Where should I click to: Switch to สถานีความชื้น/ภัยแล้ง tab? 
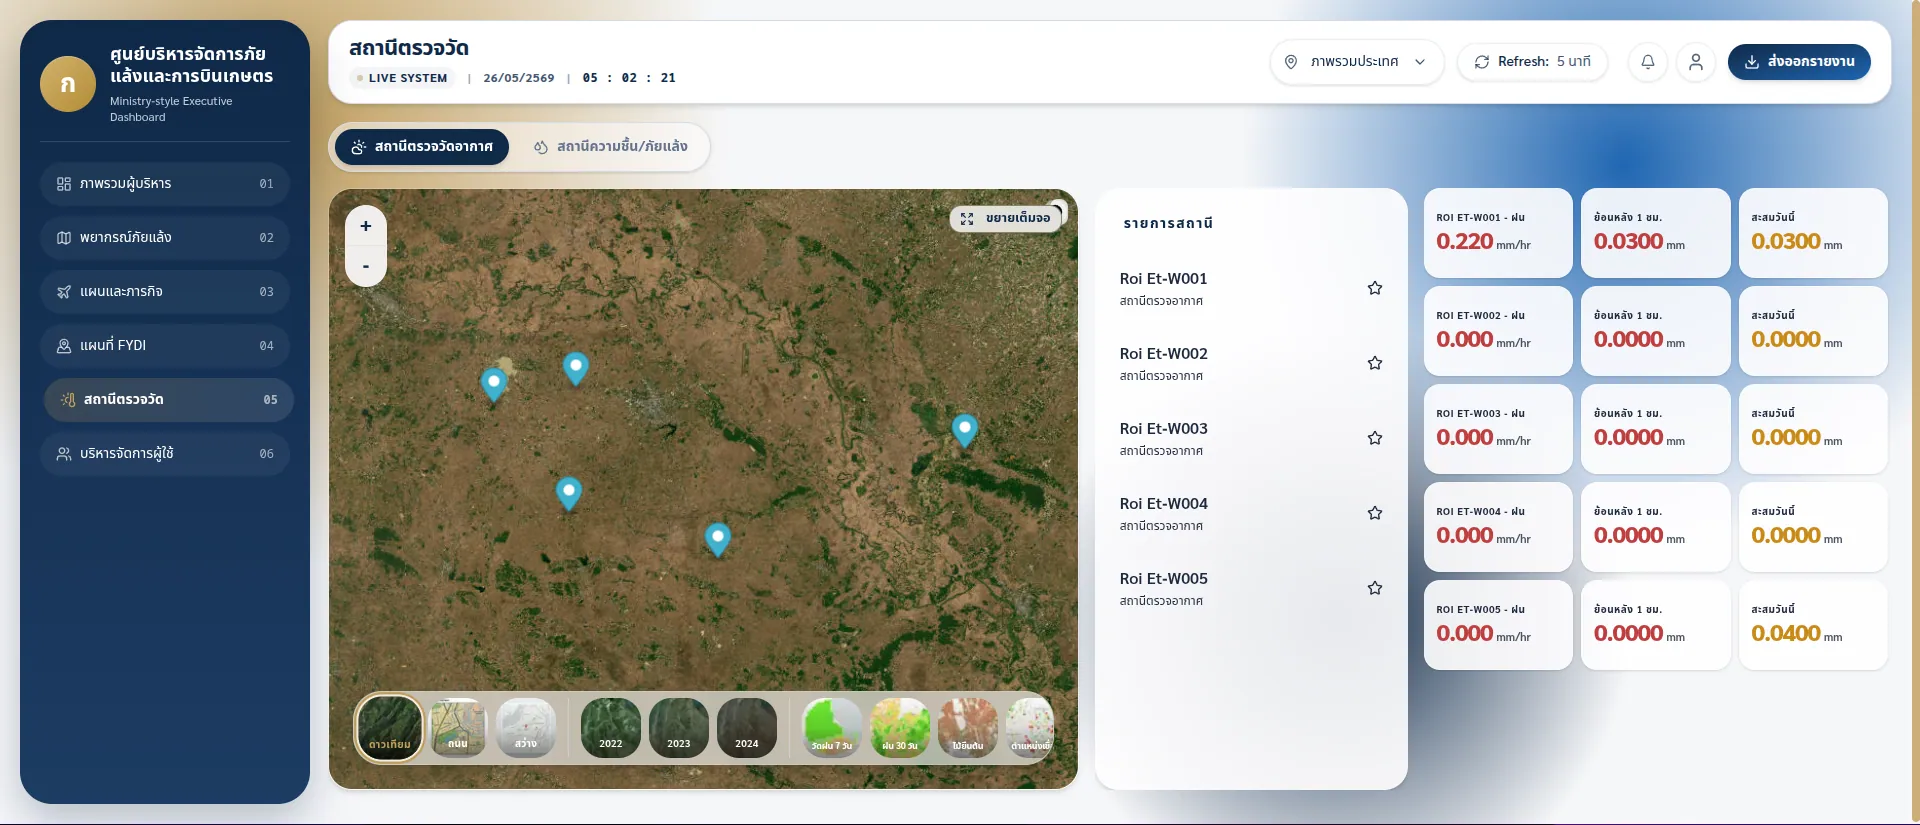click(611, 147)
